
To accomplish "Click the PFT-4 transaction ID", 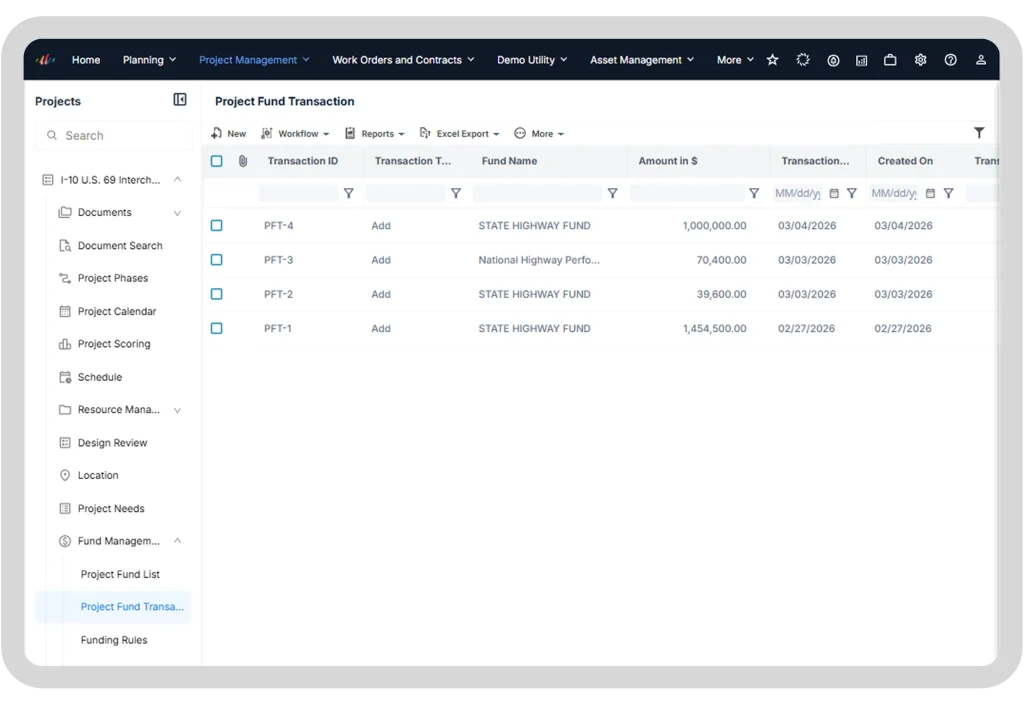I will pyautogui.click(x=279, y=226).
